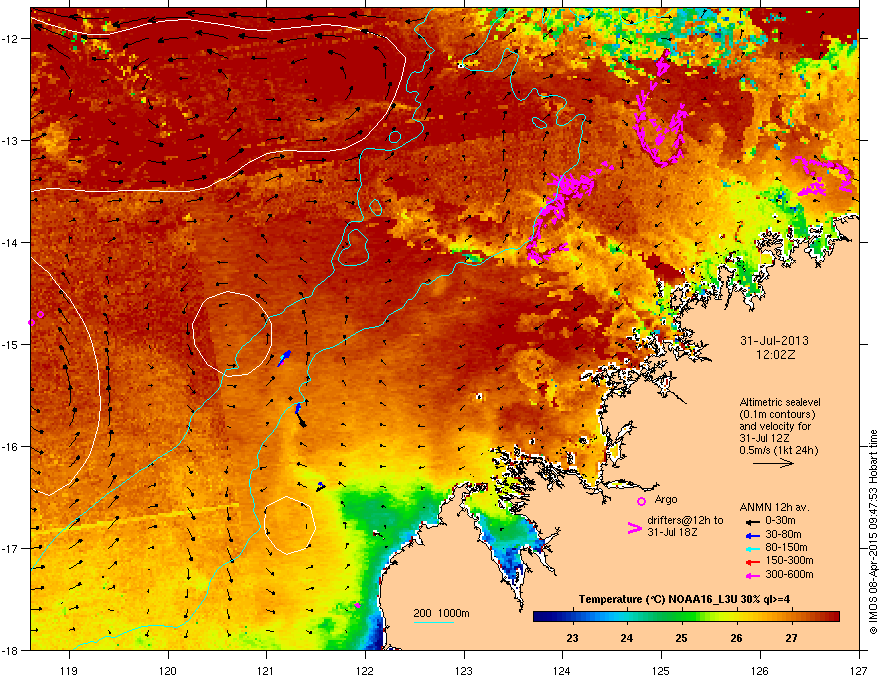Click the latitude axis label -18
The width and height of the screenshot is (880, 680).
[10, 650]
